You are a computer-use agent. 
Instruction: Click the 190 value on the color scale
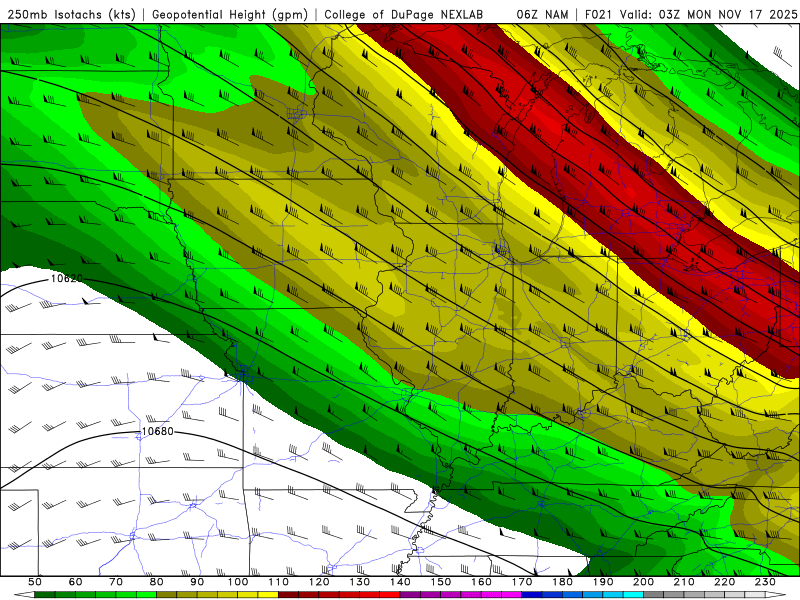click(x=603, y=582)
